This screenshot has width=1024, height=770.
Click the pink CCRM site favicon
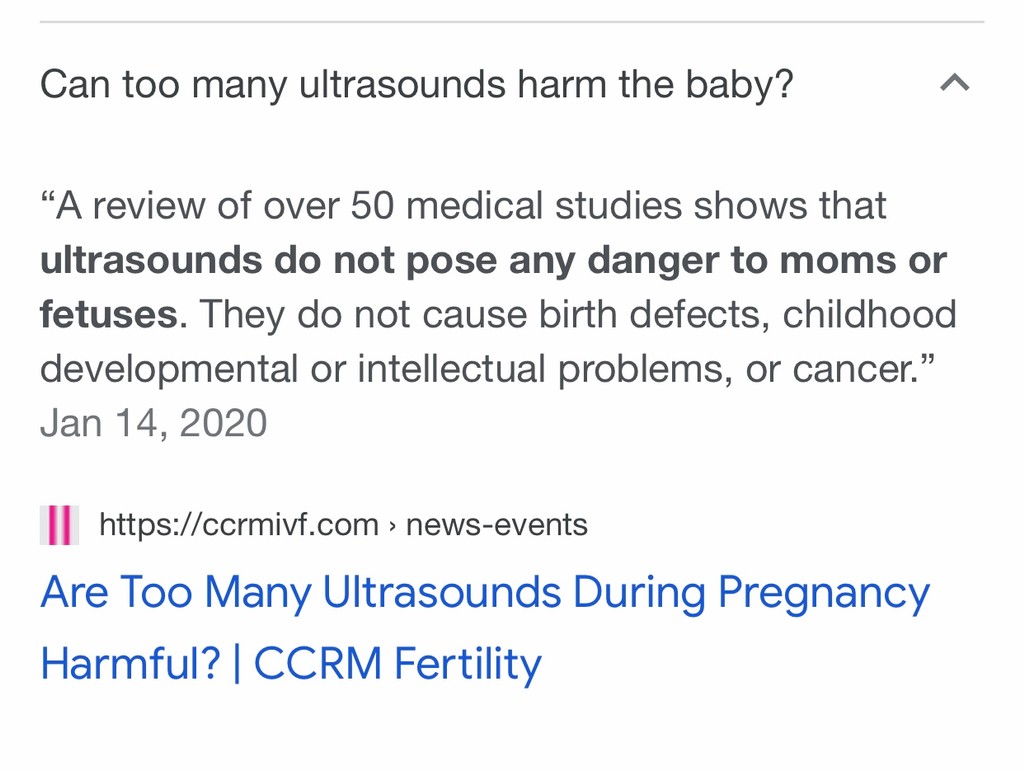pyautogui.click(x=59, y=524)
